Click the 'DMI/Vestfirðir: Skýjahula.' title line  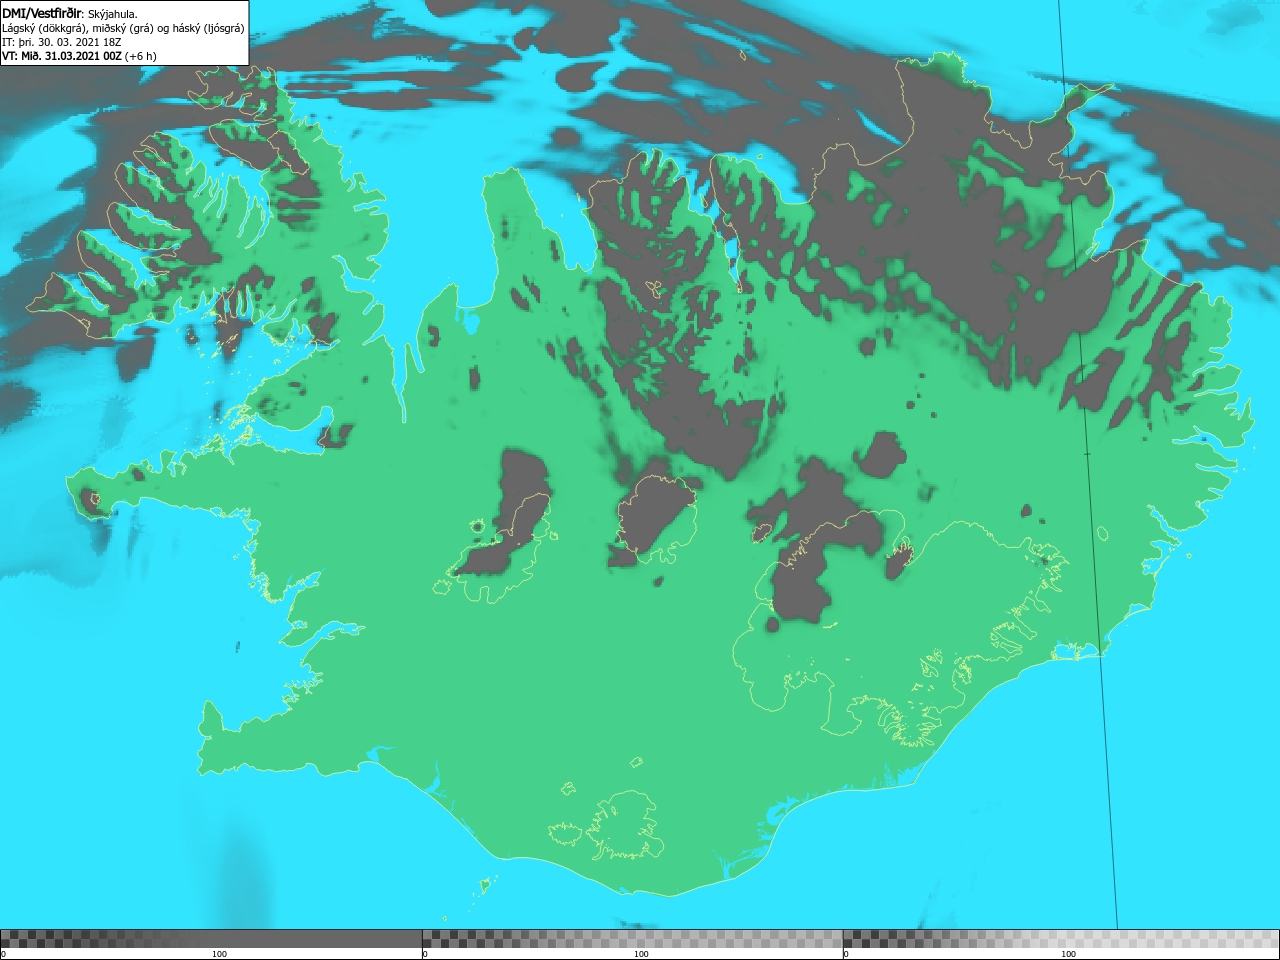(70, 14)
